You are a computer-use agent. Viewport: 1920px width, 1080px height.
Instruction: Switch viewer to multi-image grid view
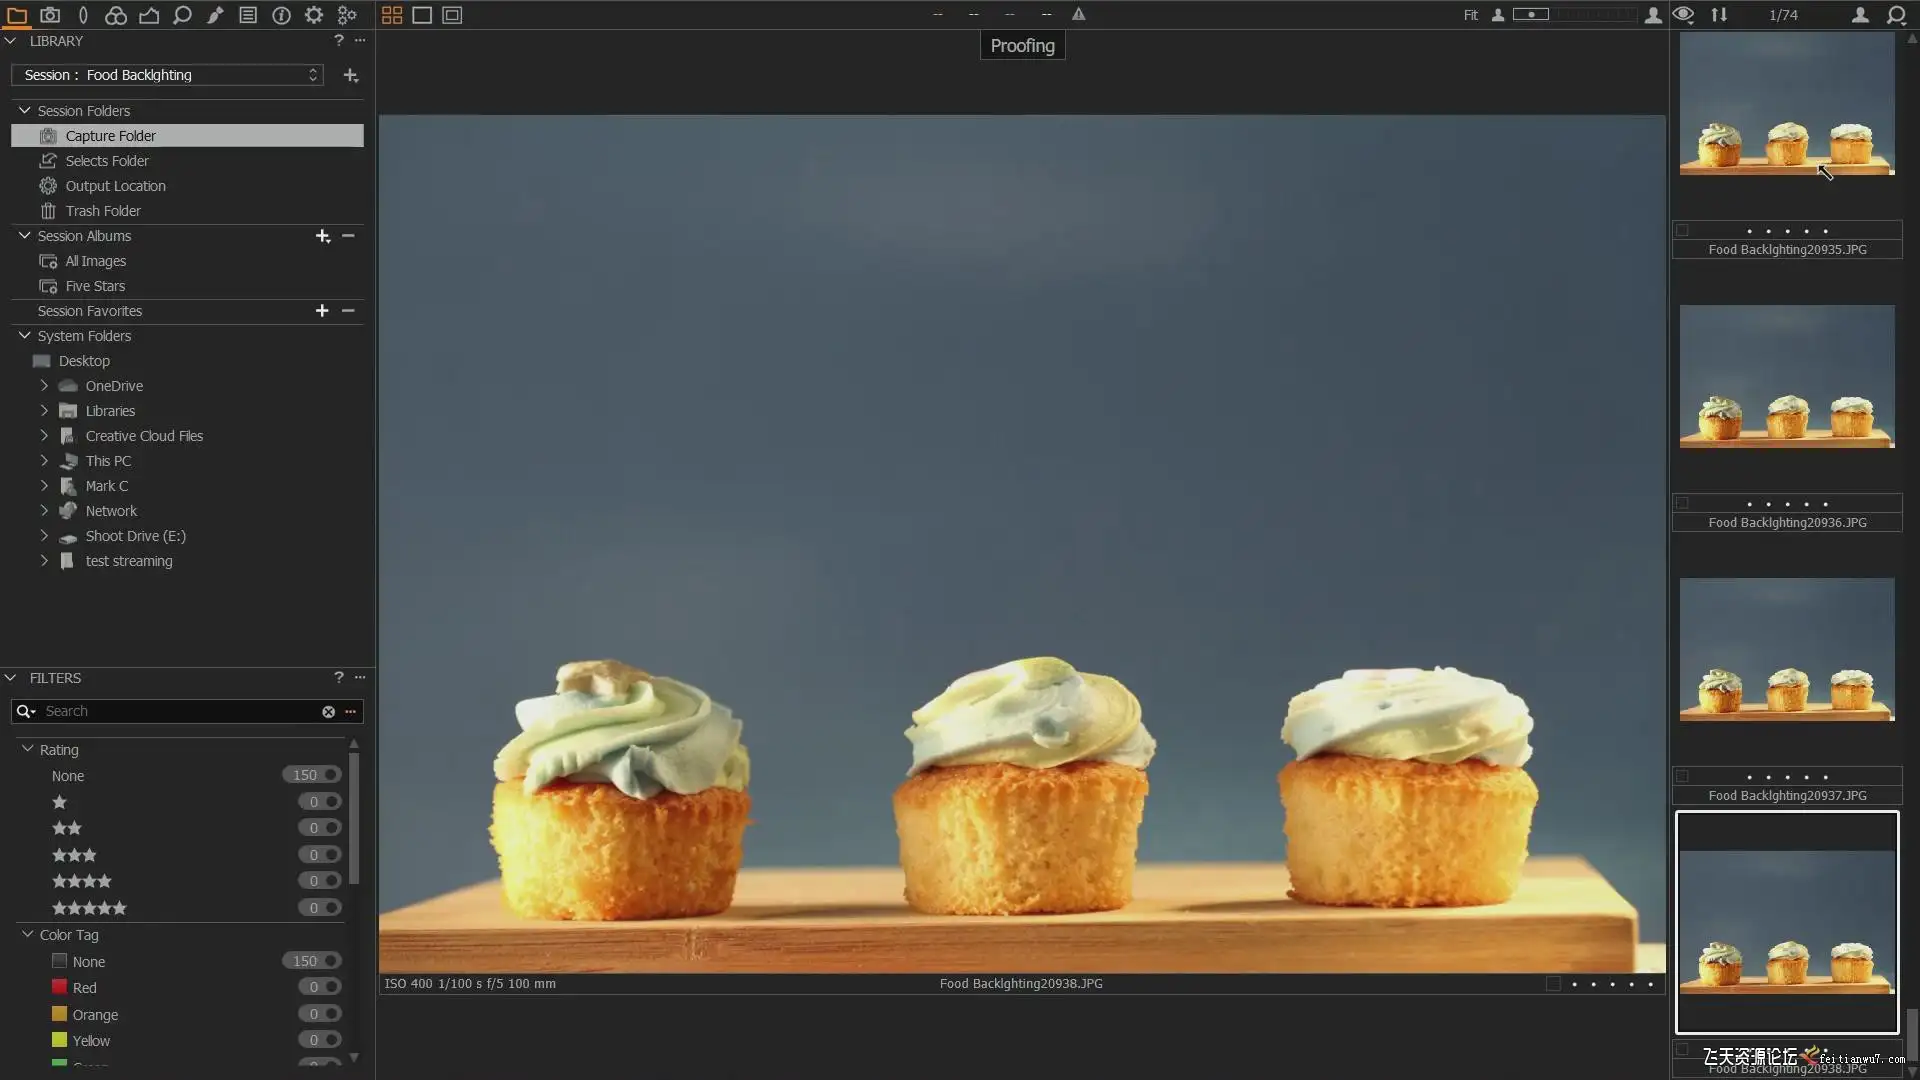tap(392, 15)
